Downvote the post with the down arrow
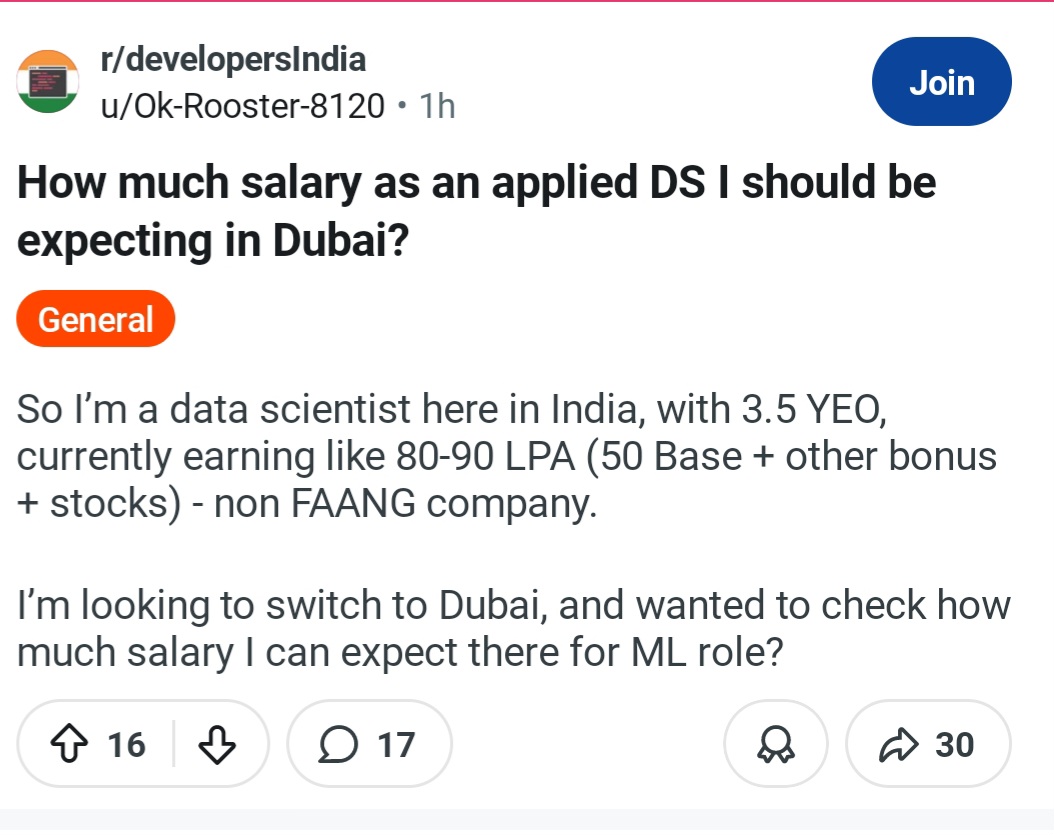 tap(217, 744)
